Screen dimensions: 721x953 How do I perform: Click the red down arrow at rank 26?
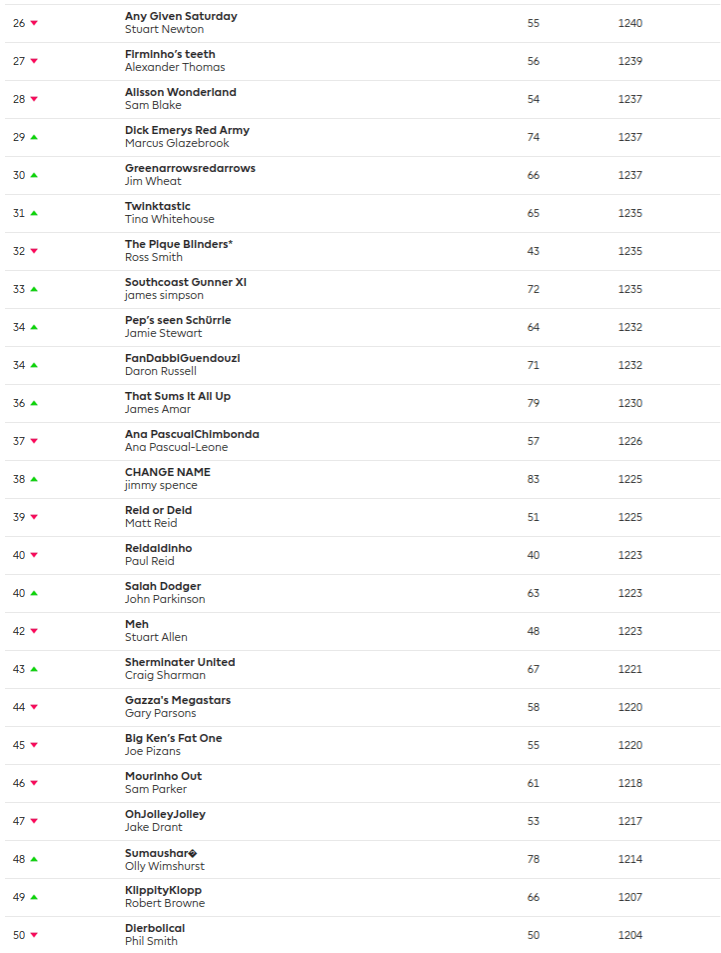34,23
